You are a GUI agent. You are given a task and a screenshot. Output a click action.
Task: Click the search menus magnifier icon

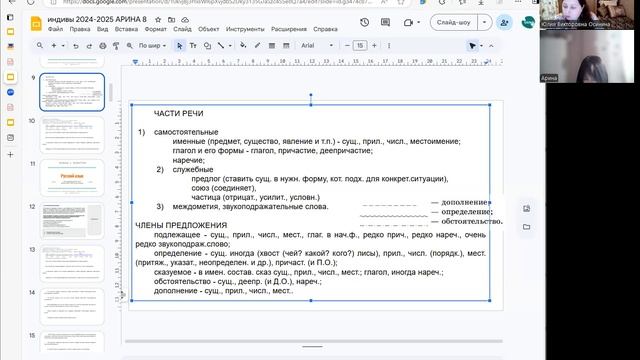(40, 46)
